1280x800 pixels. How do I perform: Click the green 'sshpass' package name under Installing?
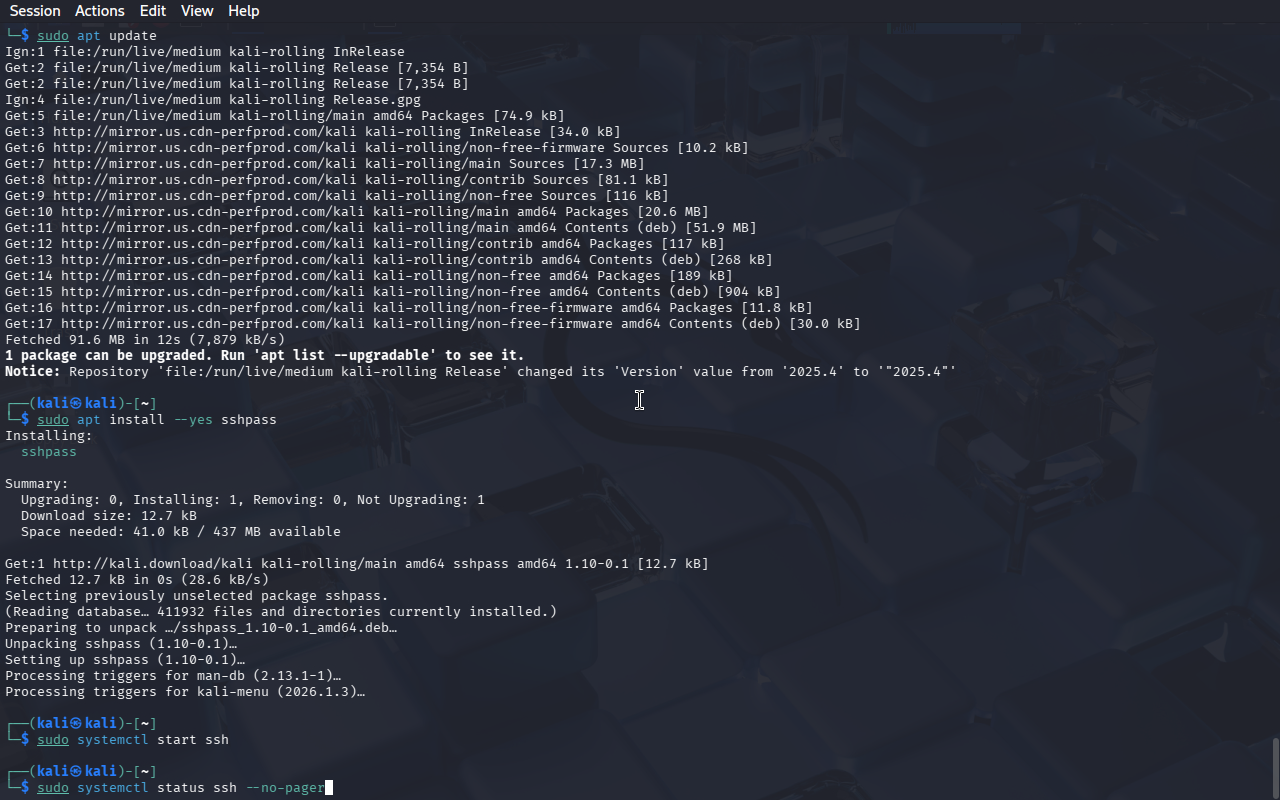(x=49, y=452)
